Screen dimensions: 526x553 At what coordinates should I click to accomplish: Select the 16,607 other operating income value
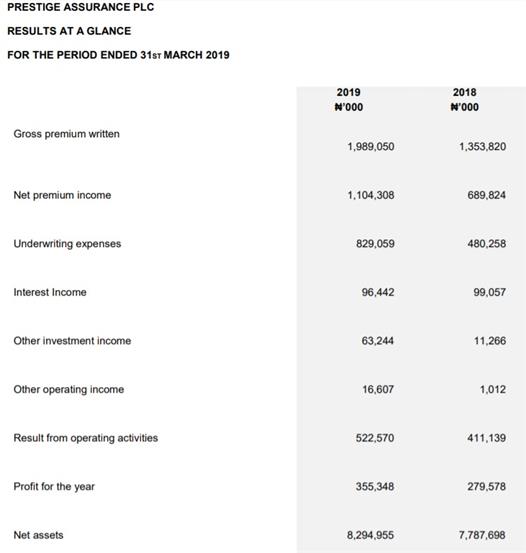click(378, 389)
